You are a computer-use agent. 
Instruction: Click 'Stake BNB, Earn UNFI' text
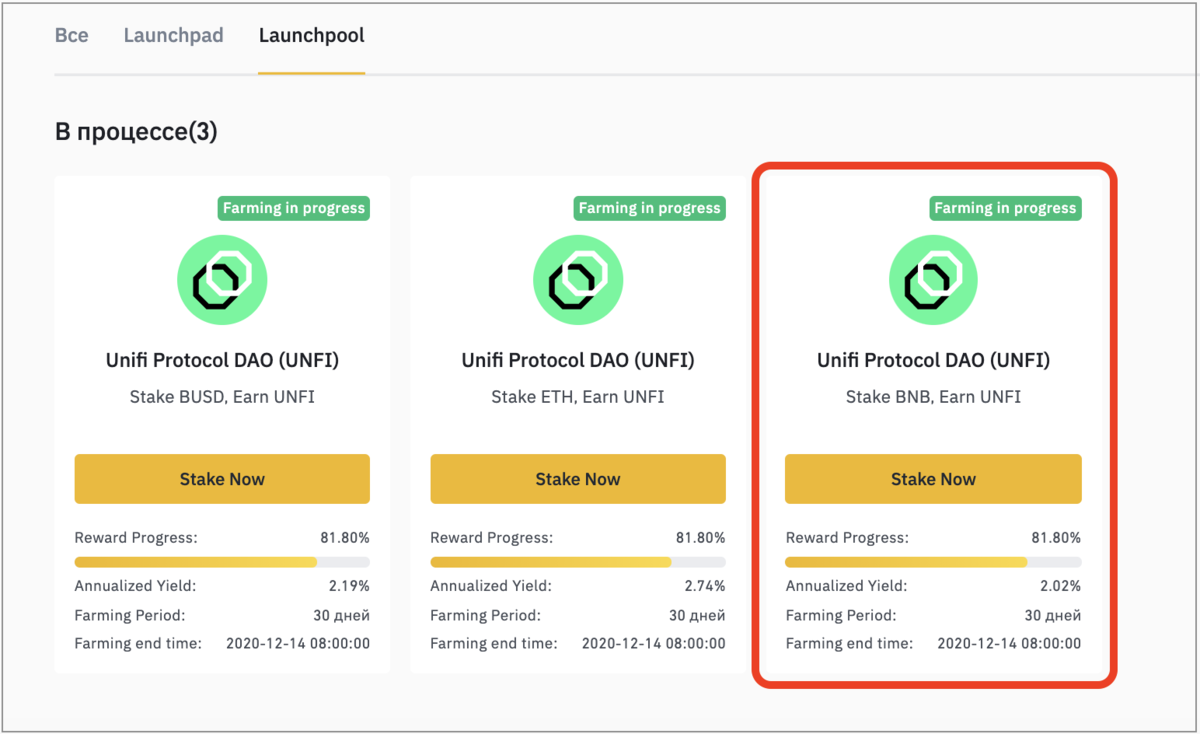tap(933, 397)
